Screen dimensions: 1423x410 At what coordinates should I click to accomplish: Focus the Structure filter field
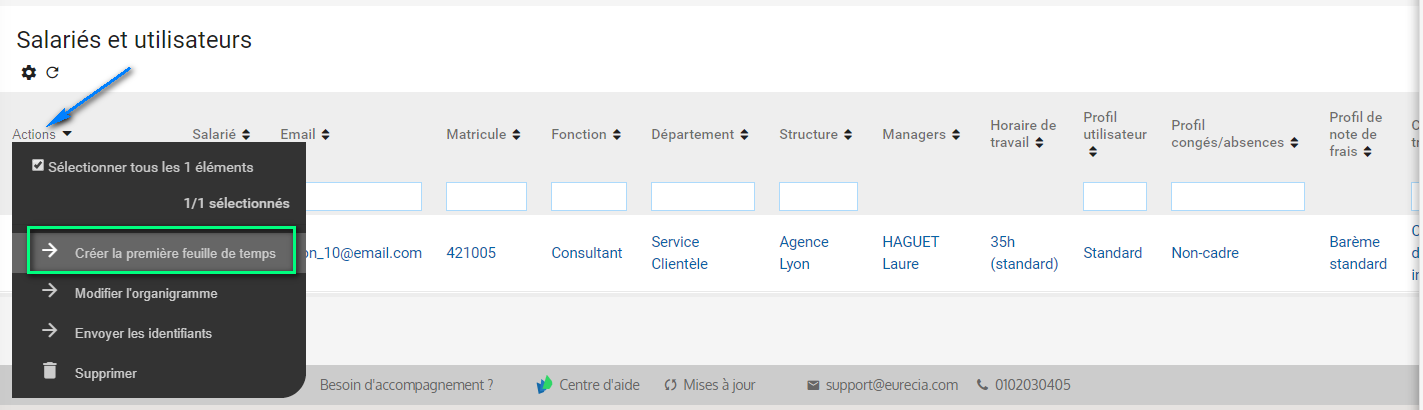818,196
